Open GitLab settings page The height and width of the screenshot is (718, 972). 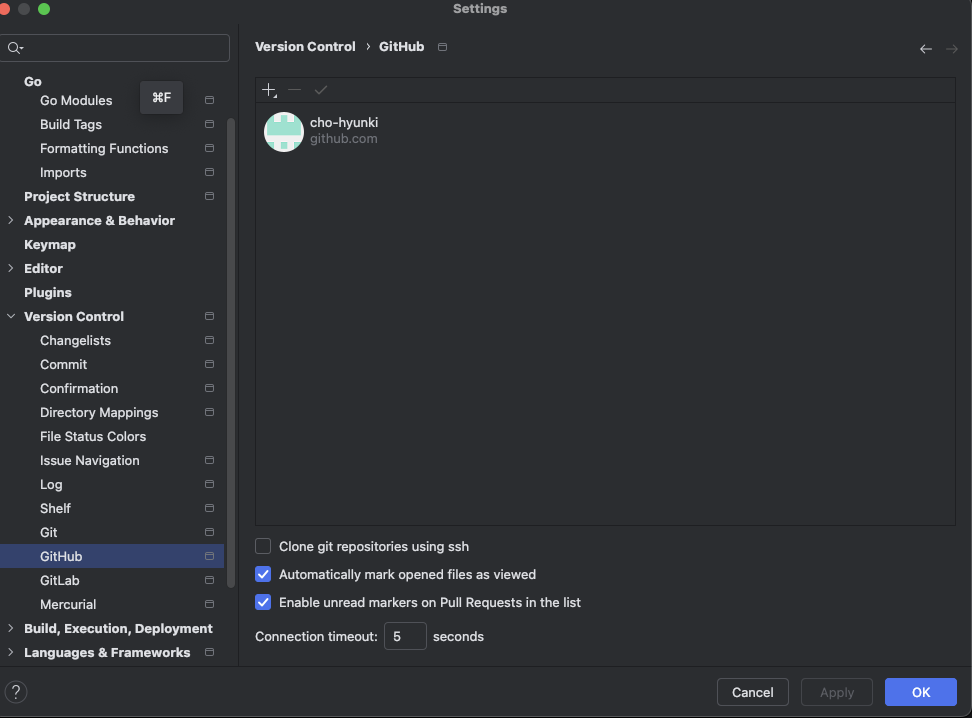click(60, 580)
